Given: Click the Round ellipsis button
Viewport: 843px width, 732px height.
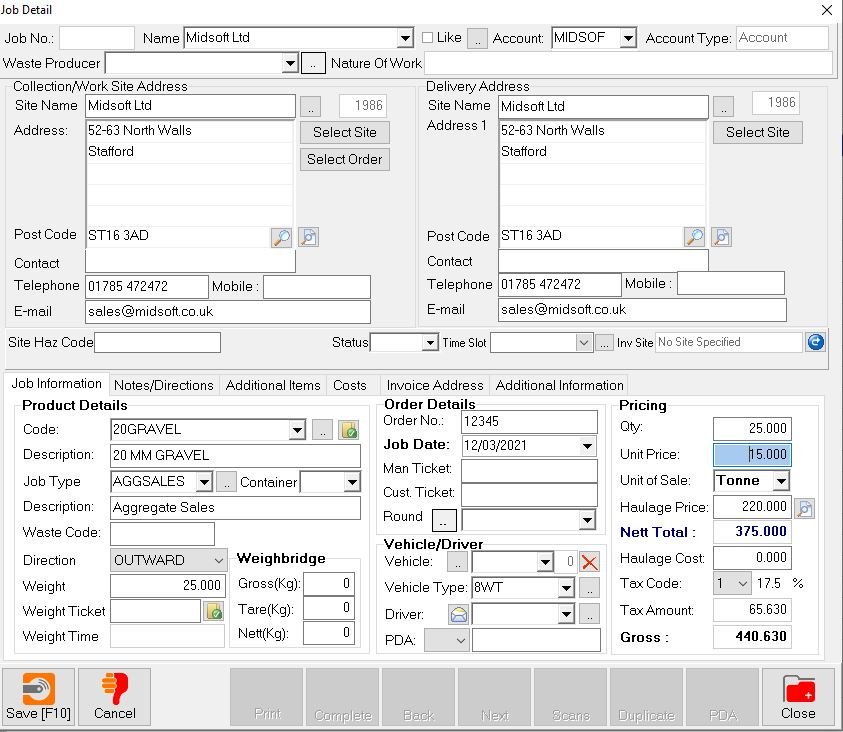Looking at the screenshot, I should (x=444, y=520).
